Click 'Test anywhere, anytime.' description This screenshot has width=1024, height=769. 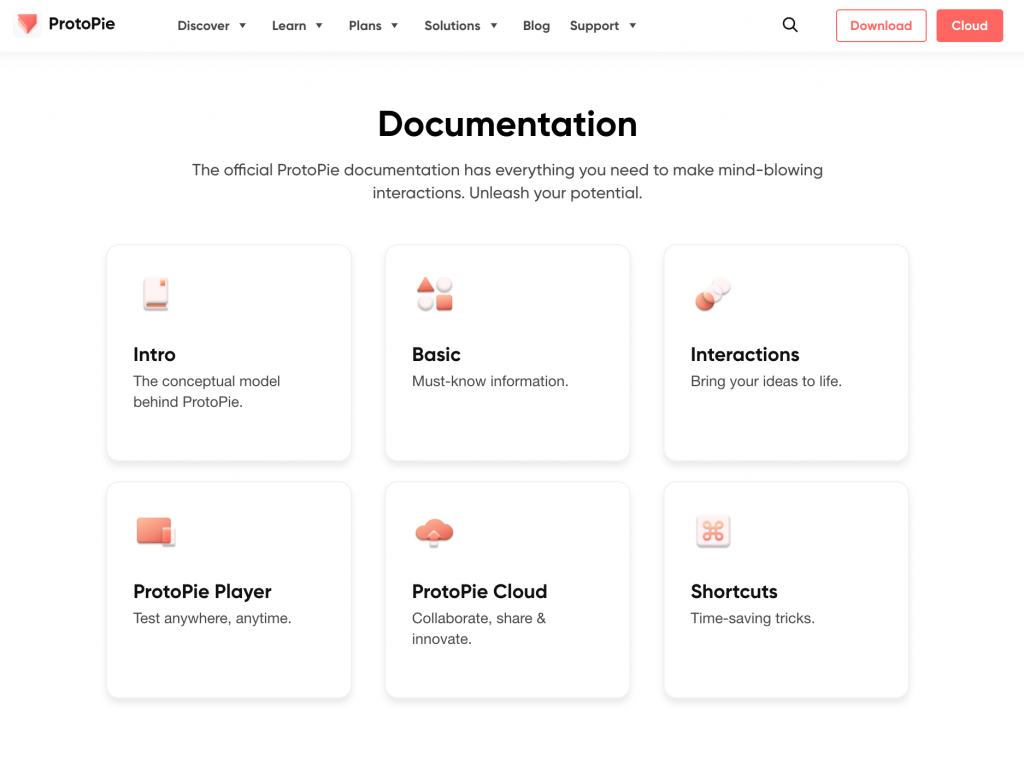point(212,618)
